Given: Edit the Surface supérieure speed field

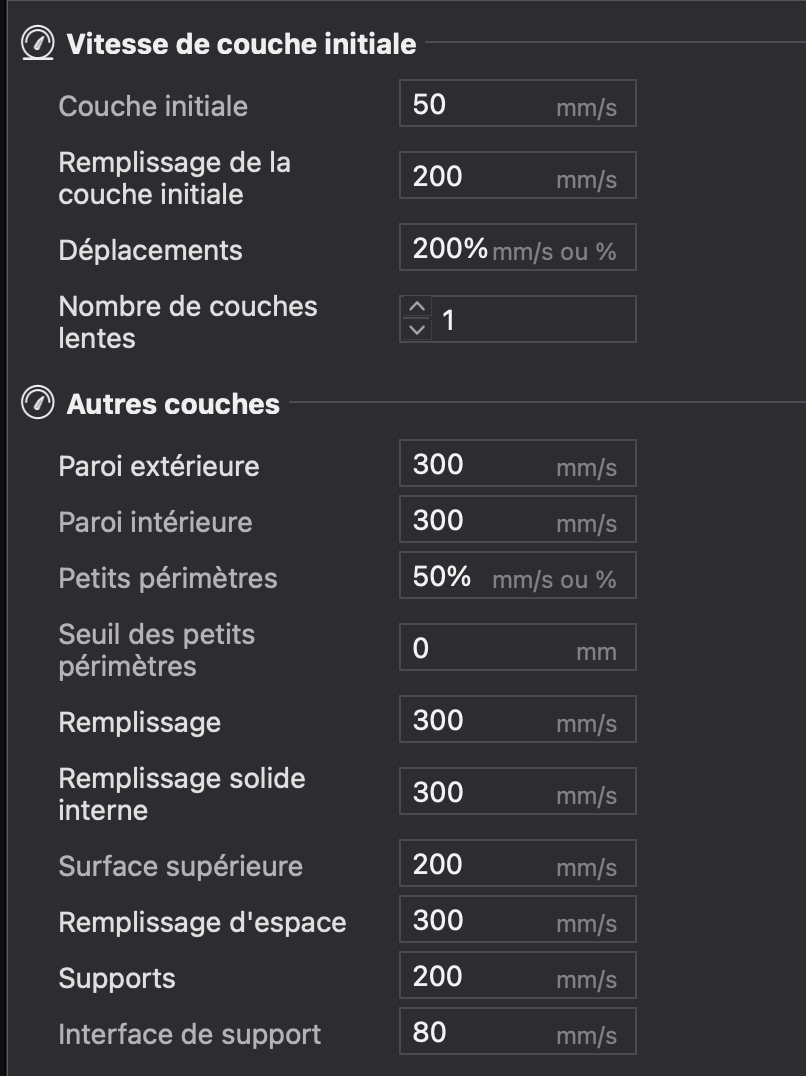Looking at the screenshot, I should (x=518, y=863).
